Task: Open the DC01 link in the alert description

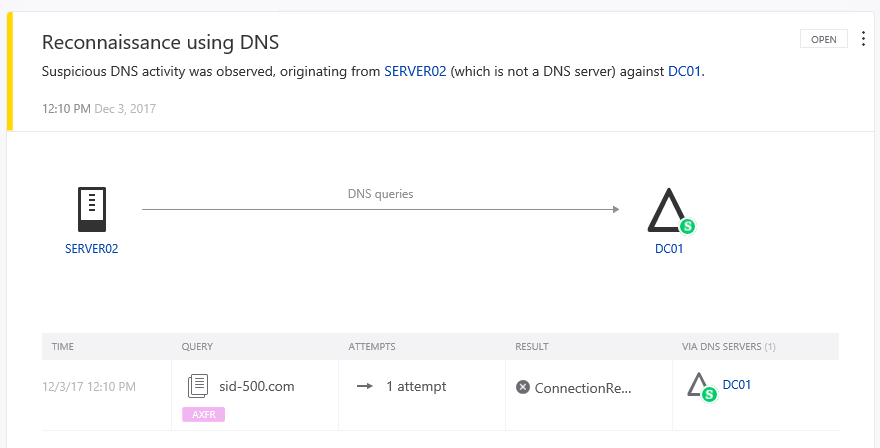Action: click(685, 72)
